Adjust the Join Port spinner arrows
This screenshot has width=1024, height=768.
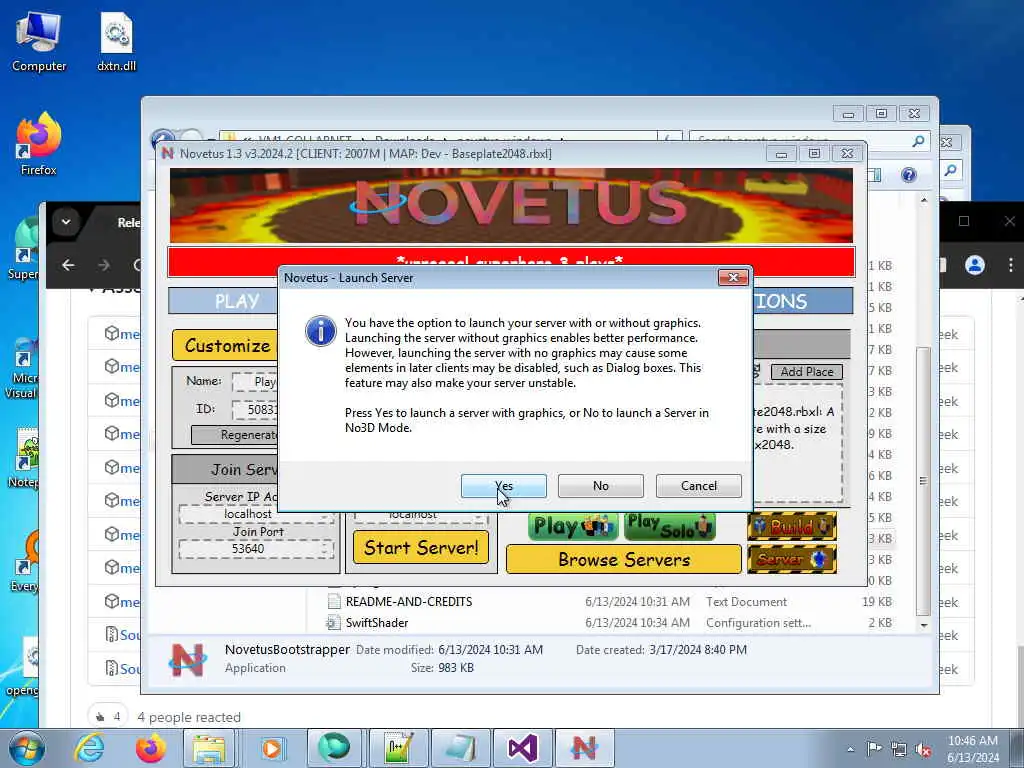(325, 549)
